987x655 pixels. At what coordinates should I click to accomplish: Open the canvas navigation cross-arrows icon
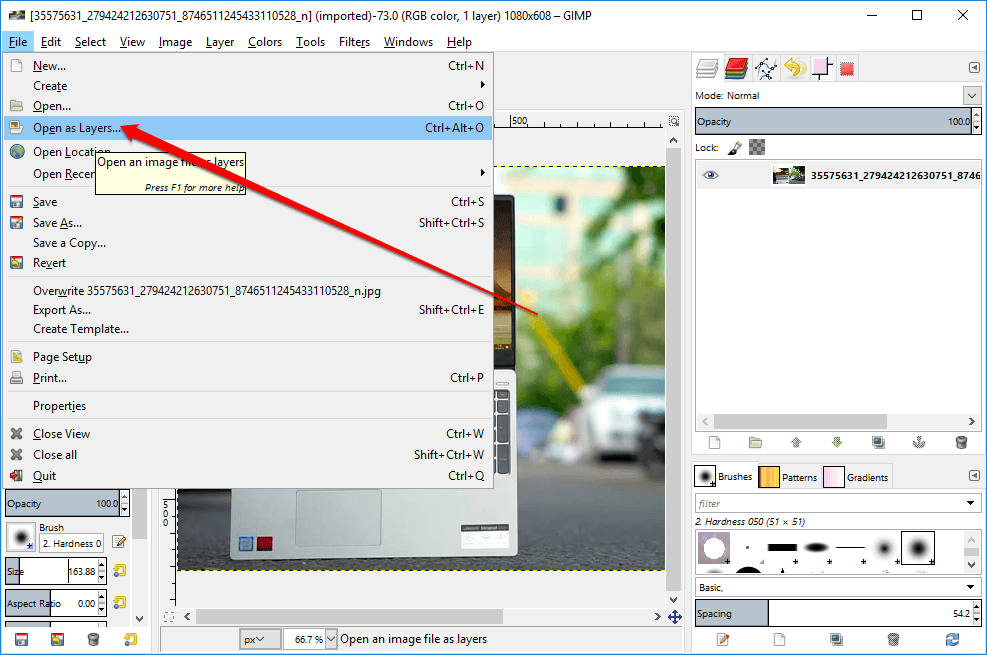[674, 617]
